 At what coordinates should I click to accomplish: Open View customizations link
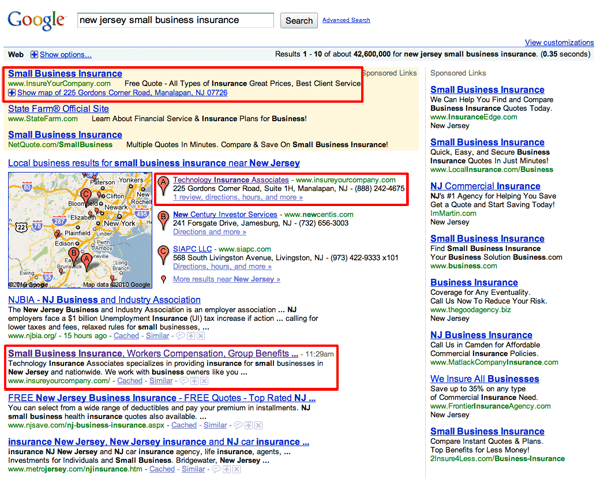tap(559, 42)
